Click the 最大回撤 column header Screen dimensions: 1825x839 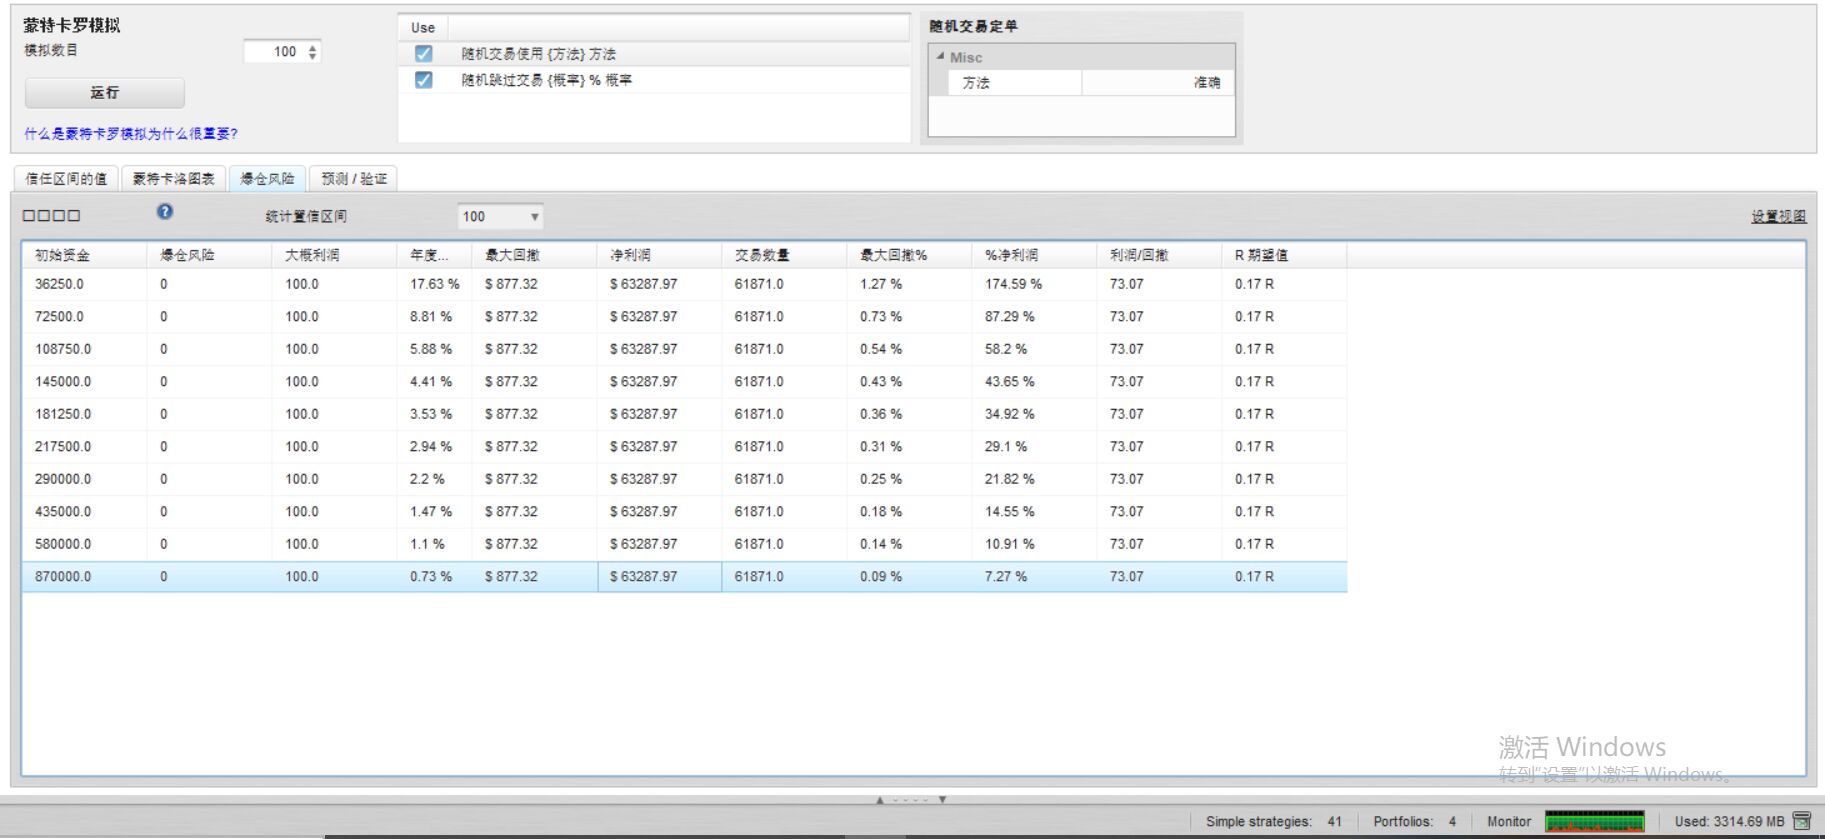pyautogui.click(x=534, y=255)
